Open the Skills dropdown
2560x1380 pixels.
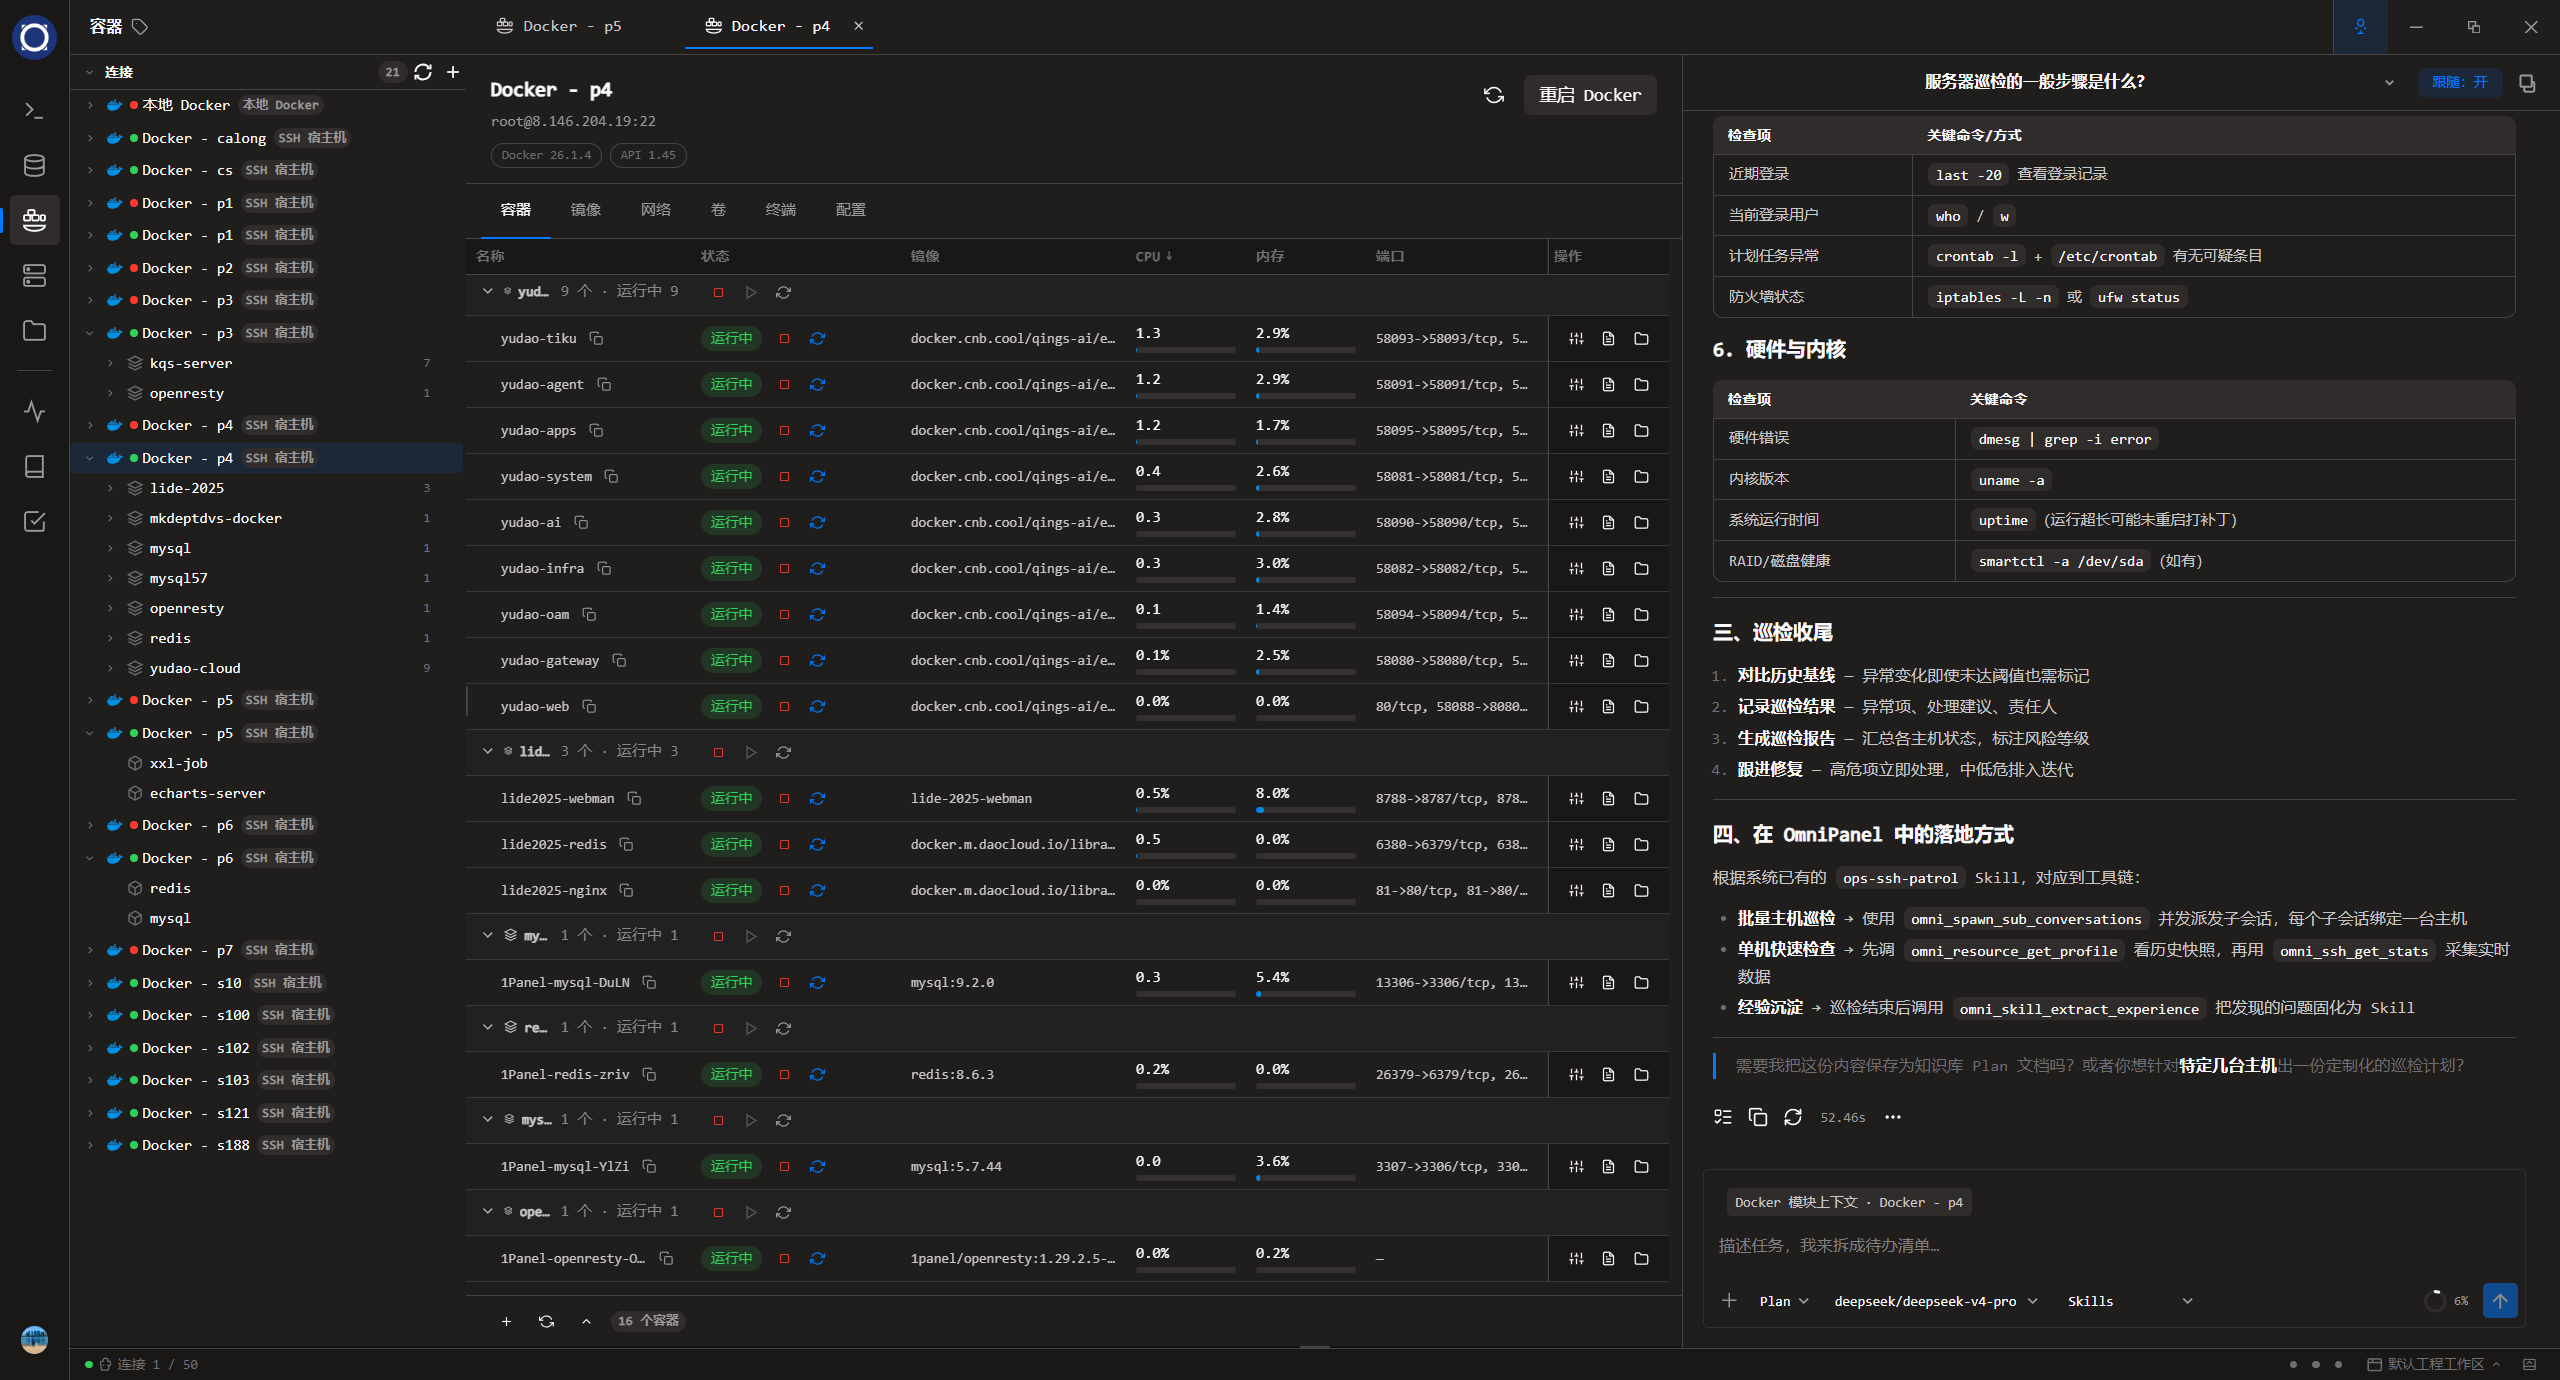[2129, 1301]
